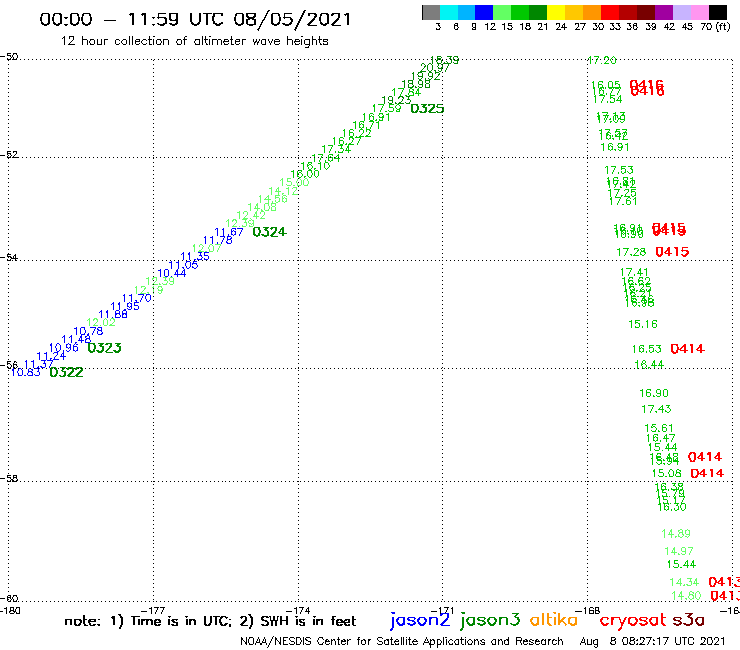Click the pink swatch in the color scale
Screen dimensions: 740x650
pyautogui.click(x=700, y=12)
